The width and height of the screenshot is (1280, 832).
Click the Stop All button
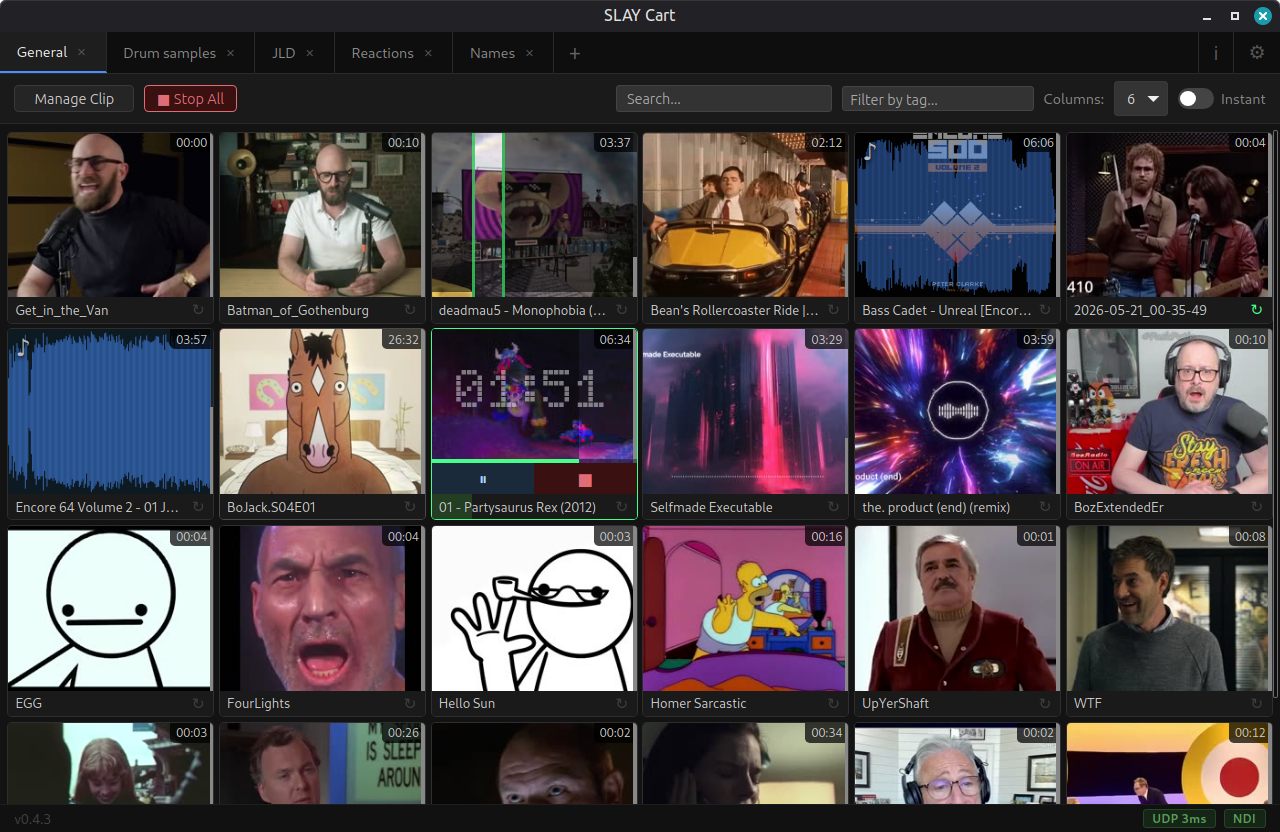190,99
